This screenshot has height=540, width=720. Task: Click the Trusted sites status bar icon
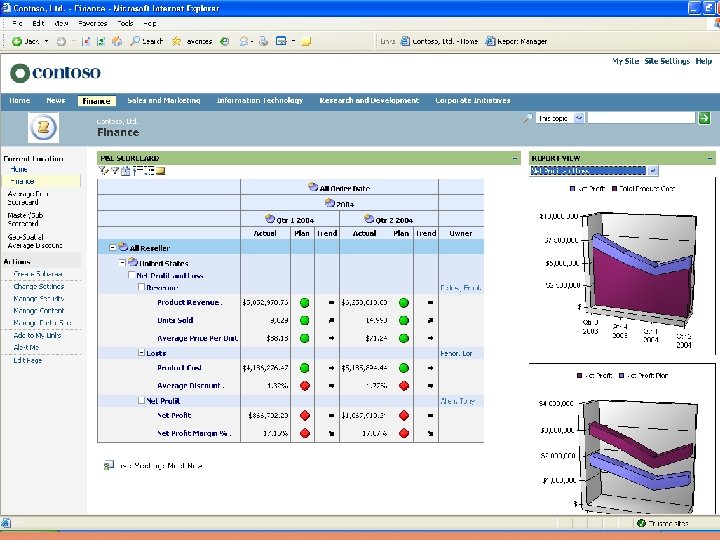[641, 523]
